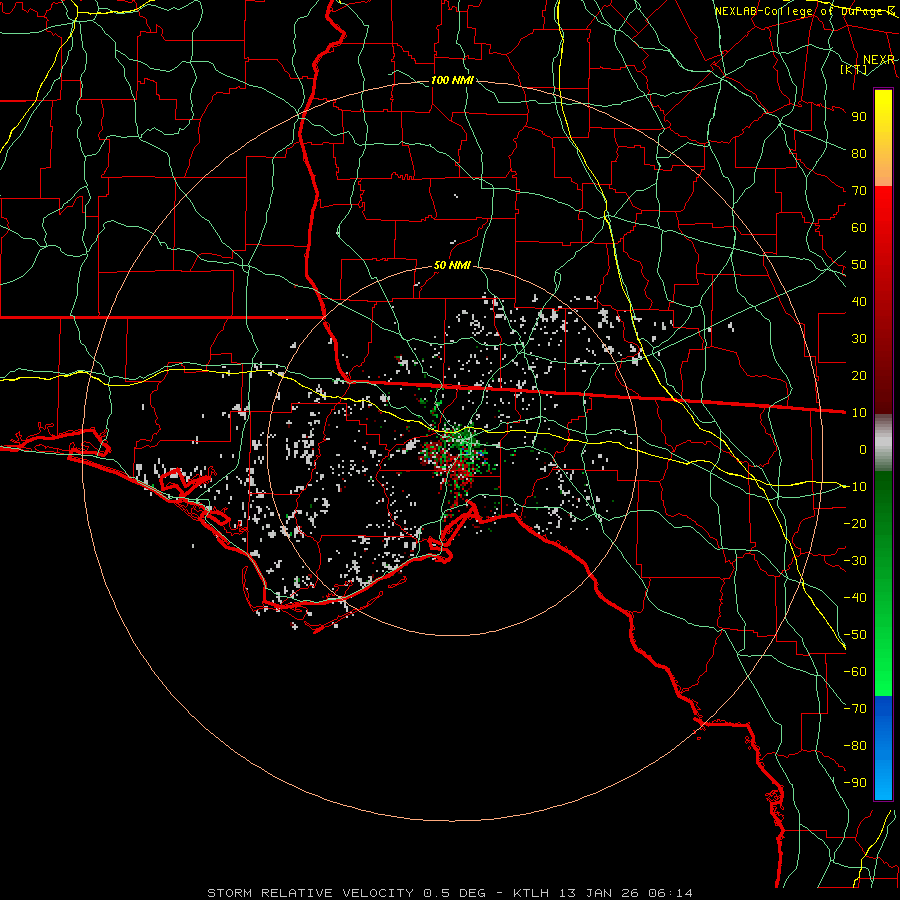Viewport: 900px width, 900px height.
Task: Click the positive 90 velocity scale label
Action: point(859,117)
